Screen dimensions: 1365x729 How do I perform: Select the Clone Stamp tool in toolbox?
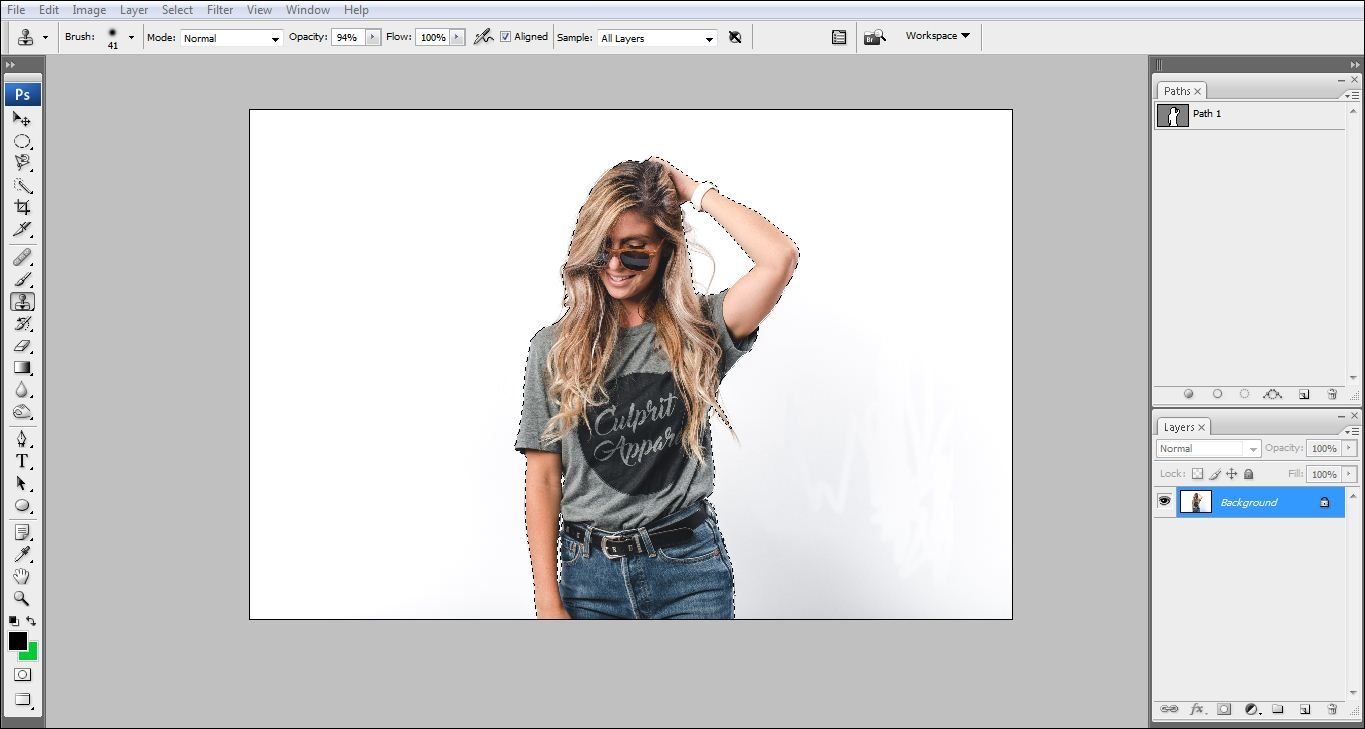click(x=22, y=301)
